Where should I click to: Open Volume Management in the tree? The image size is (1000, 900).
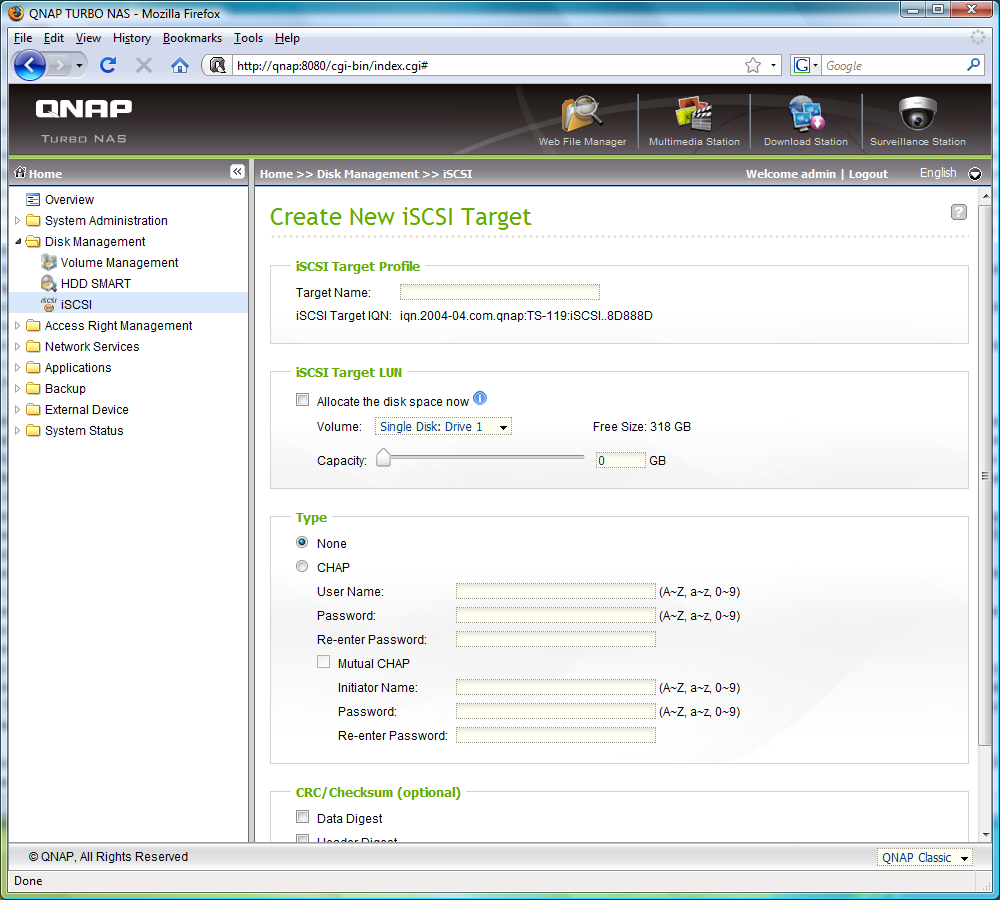[119, 262]
